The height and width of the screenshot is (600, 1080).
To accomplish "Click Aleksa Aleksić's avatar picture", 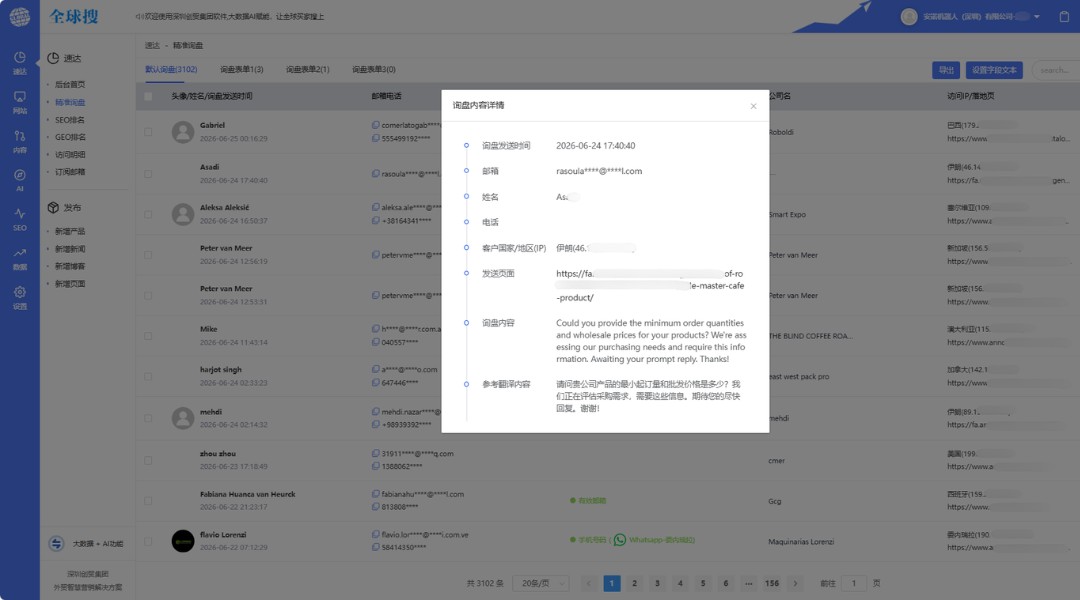I will (183, 214).
